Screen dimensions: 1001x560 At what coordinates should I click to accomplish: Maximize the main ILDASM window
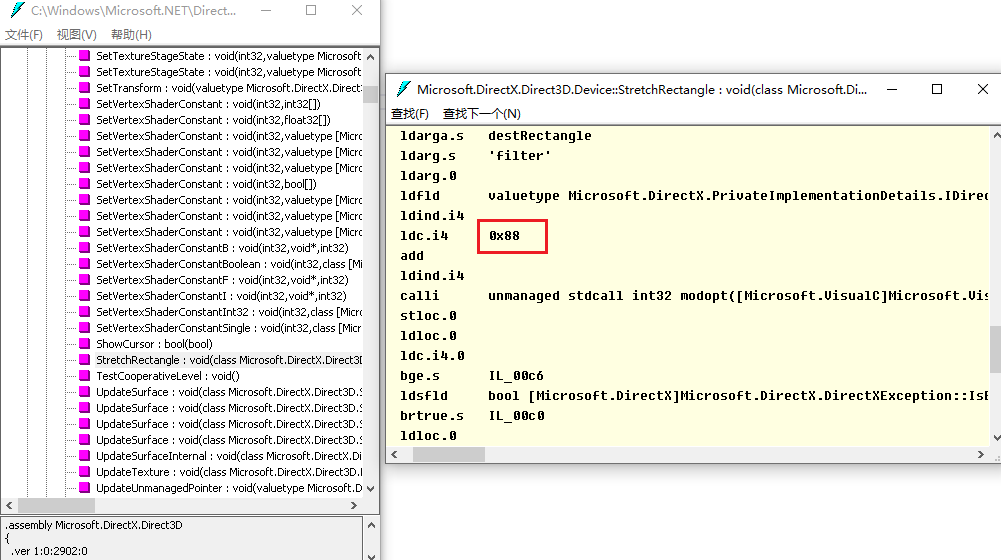(311, 10)
